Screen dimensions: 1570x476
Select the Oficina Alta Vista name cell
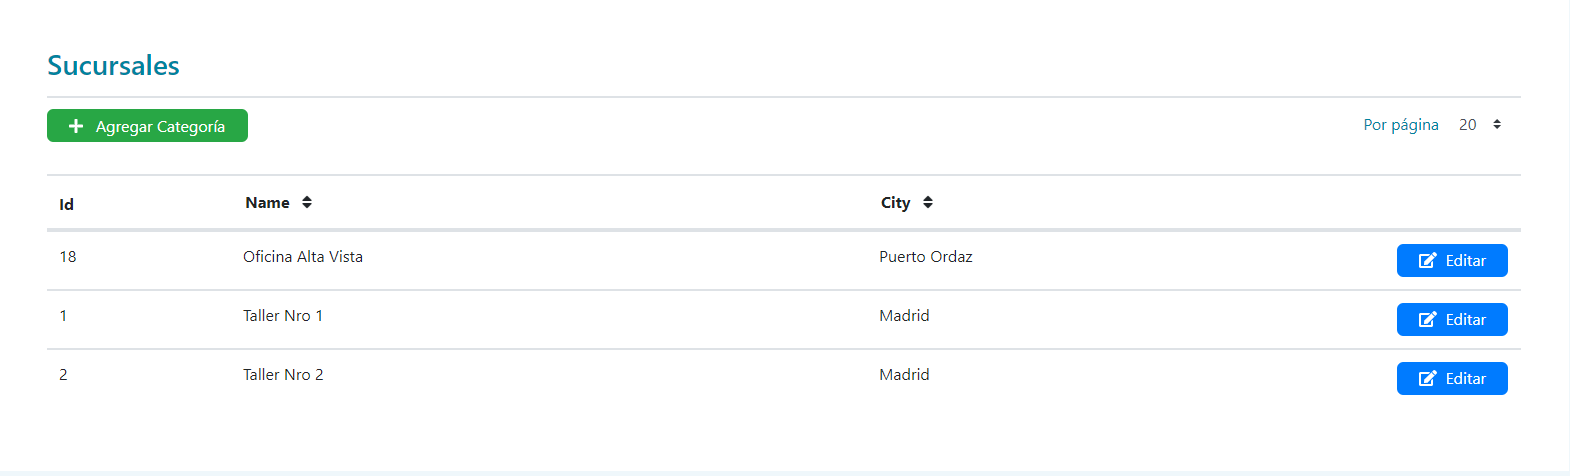[303, 257]
